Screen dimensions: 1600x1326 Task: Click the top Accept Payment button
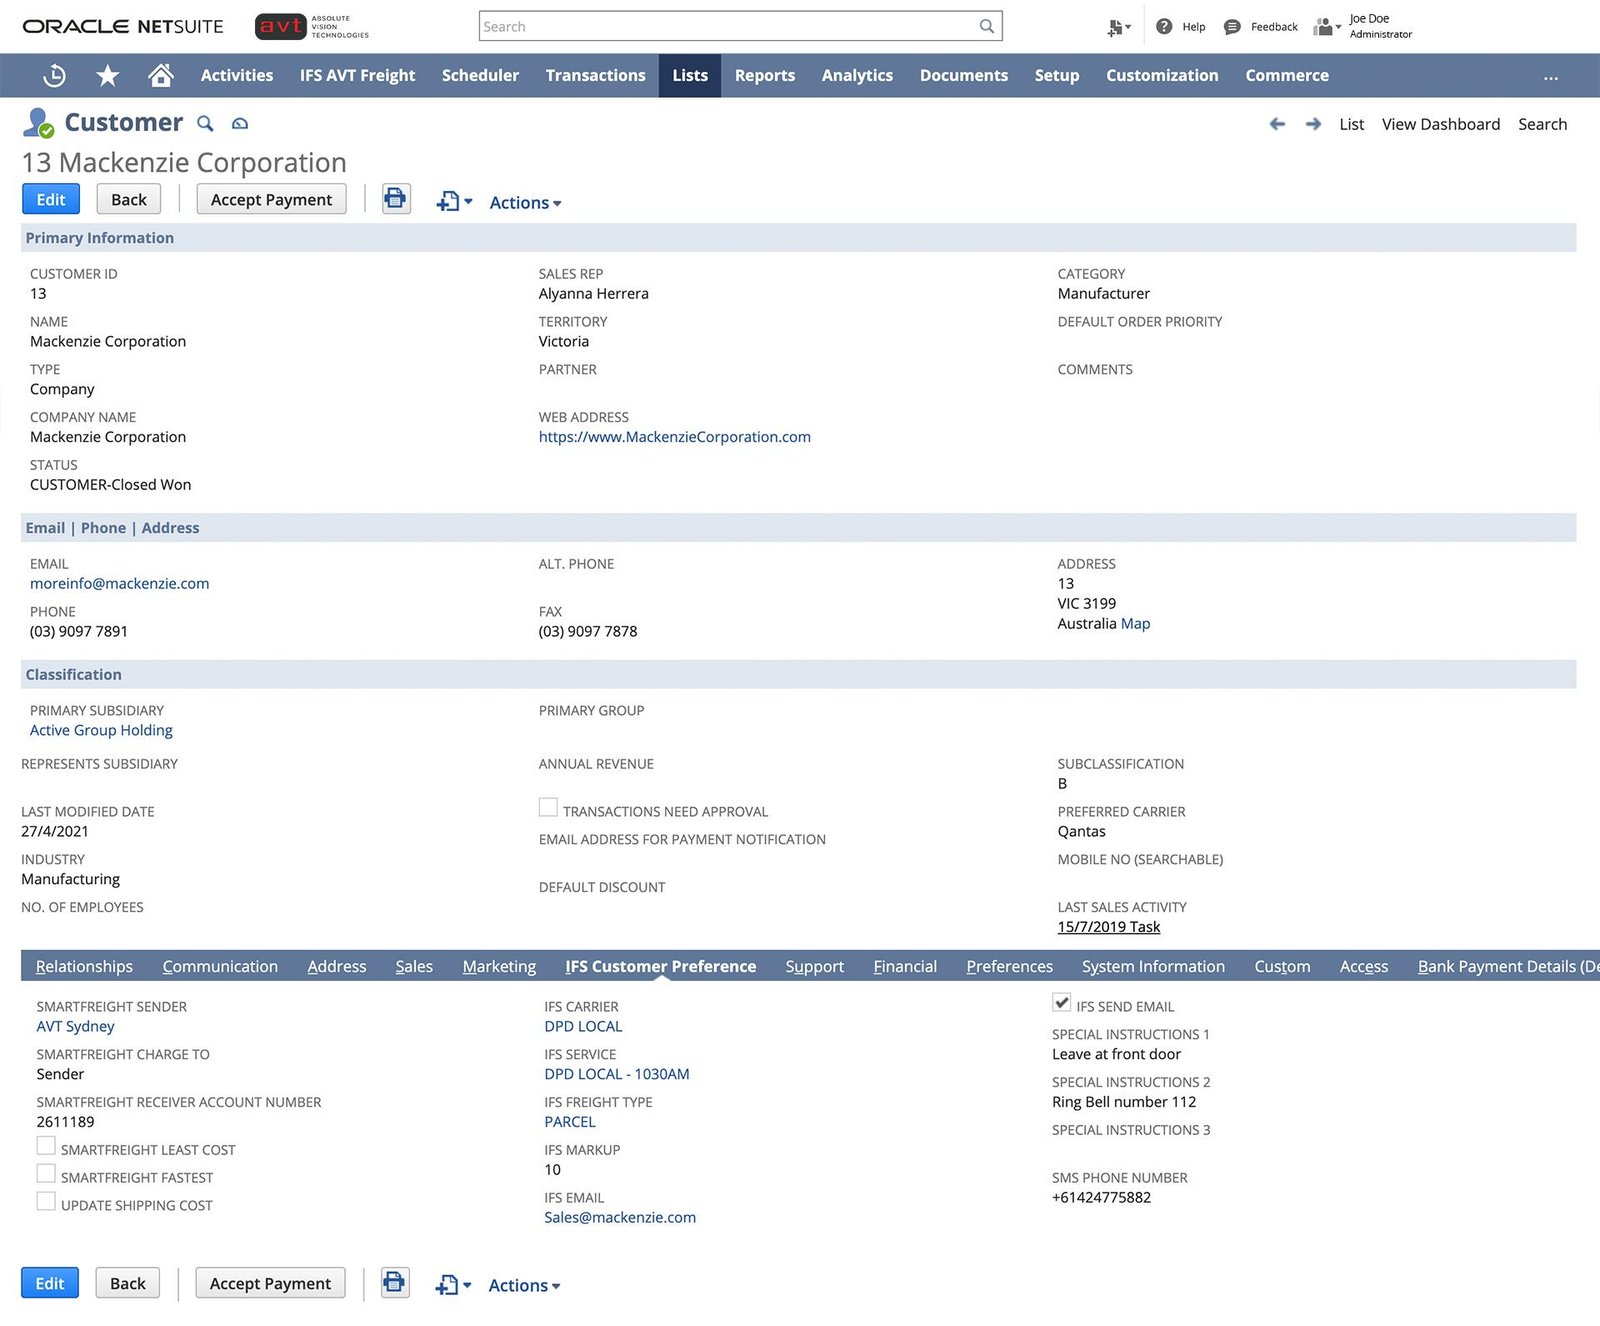tap(271, 199)
